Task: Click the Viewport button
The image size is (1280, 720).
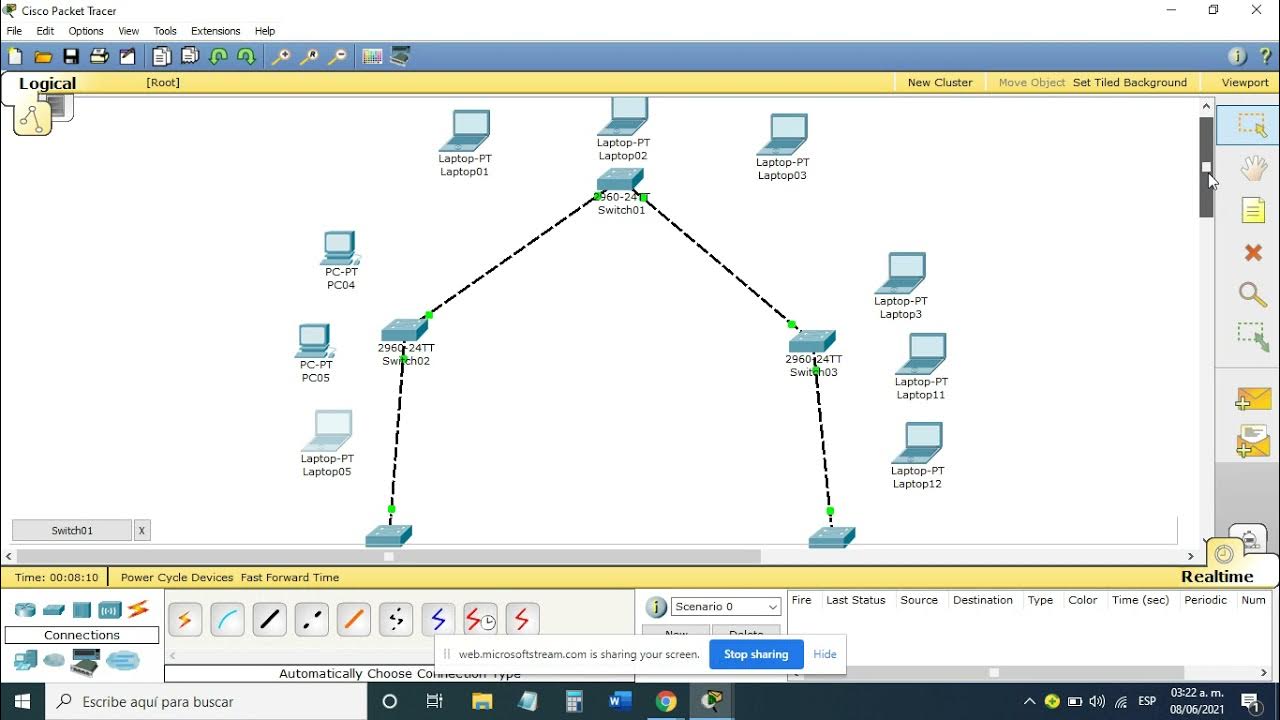Action: coord(1245,83)
